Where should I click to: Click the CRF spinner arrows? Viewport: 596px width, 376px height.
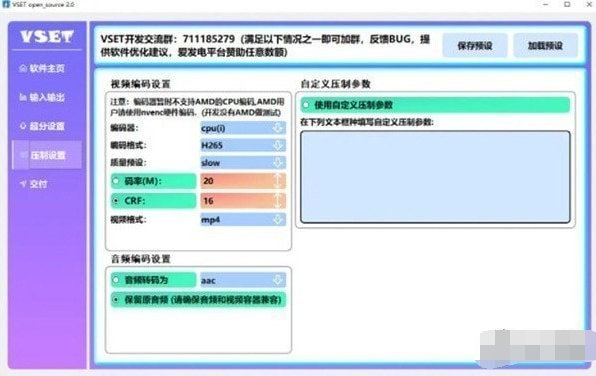(x=278, y=201)
